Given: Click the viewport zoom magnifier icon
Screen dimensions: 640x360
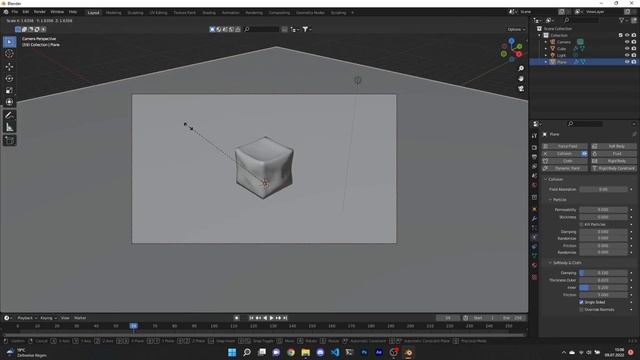Looking at the screenshot, I should 521,68.
